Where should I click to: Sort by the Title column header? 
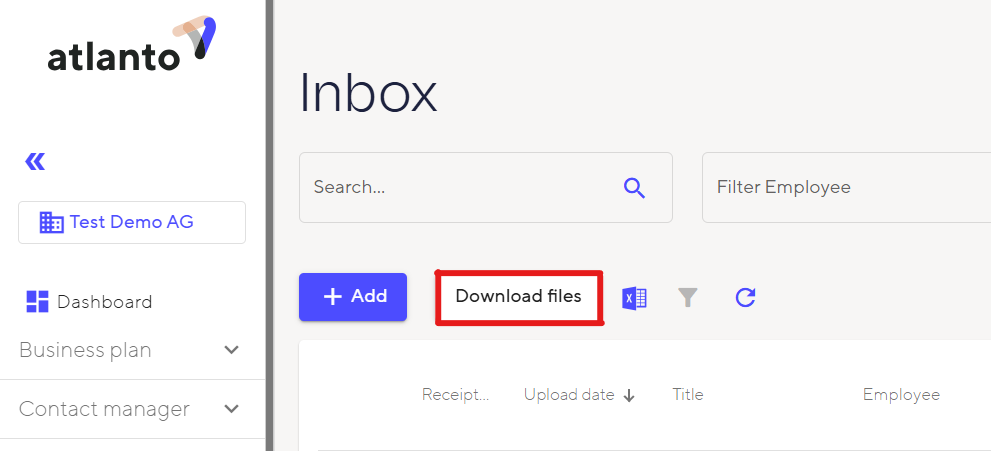tap(687, 395)
